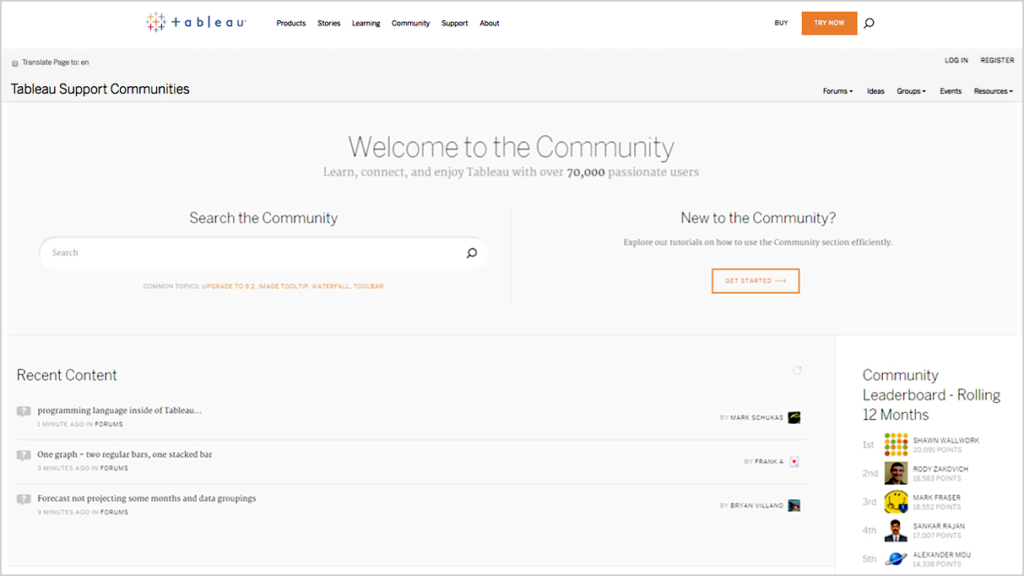Click Frank A's avatar icon
The height and width of the screenshot is (576, 1024).
794,462
